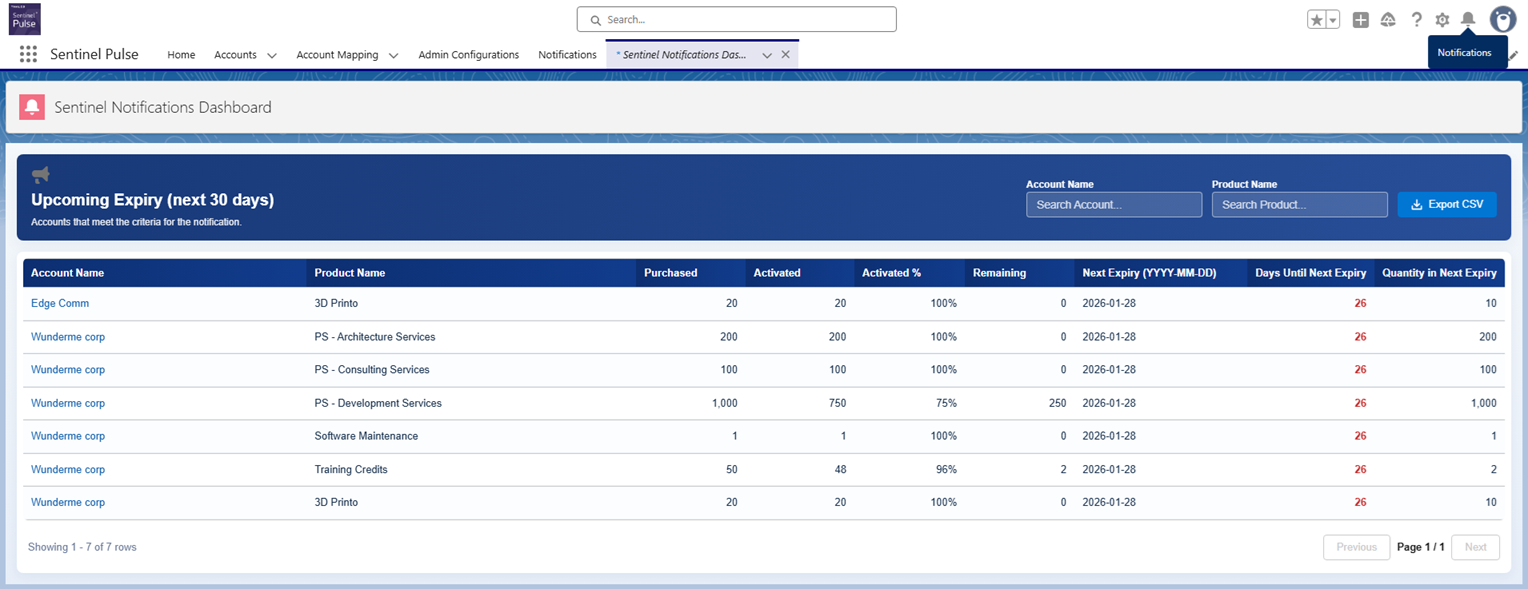1528x589 pixels.
Task: Open the App Launcher grid icon
Action: 28,55
